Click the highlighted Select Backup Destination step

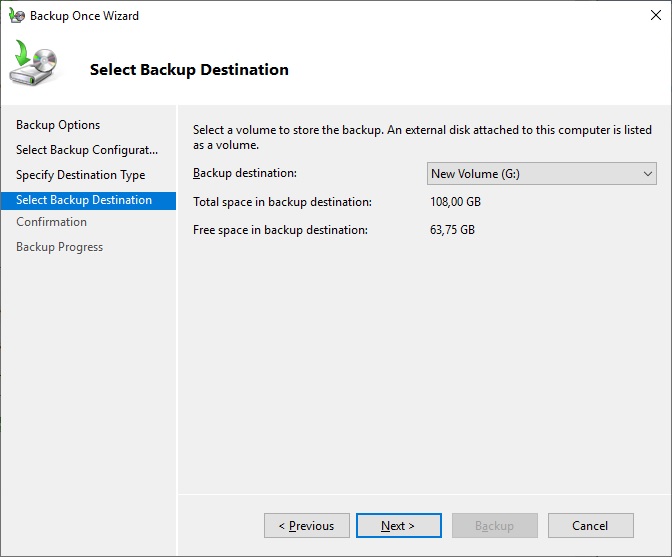[84, 200]
